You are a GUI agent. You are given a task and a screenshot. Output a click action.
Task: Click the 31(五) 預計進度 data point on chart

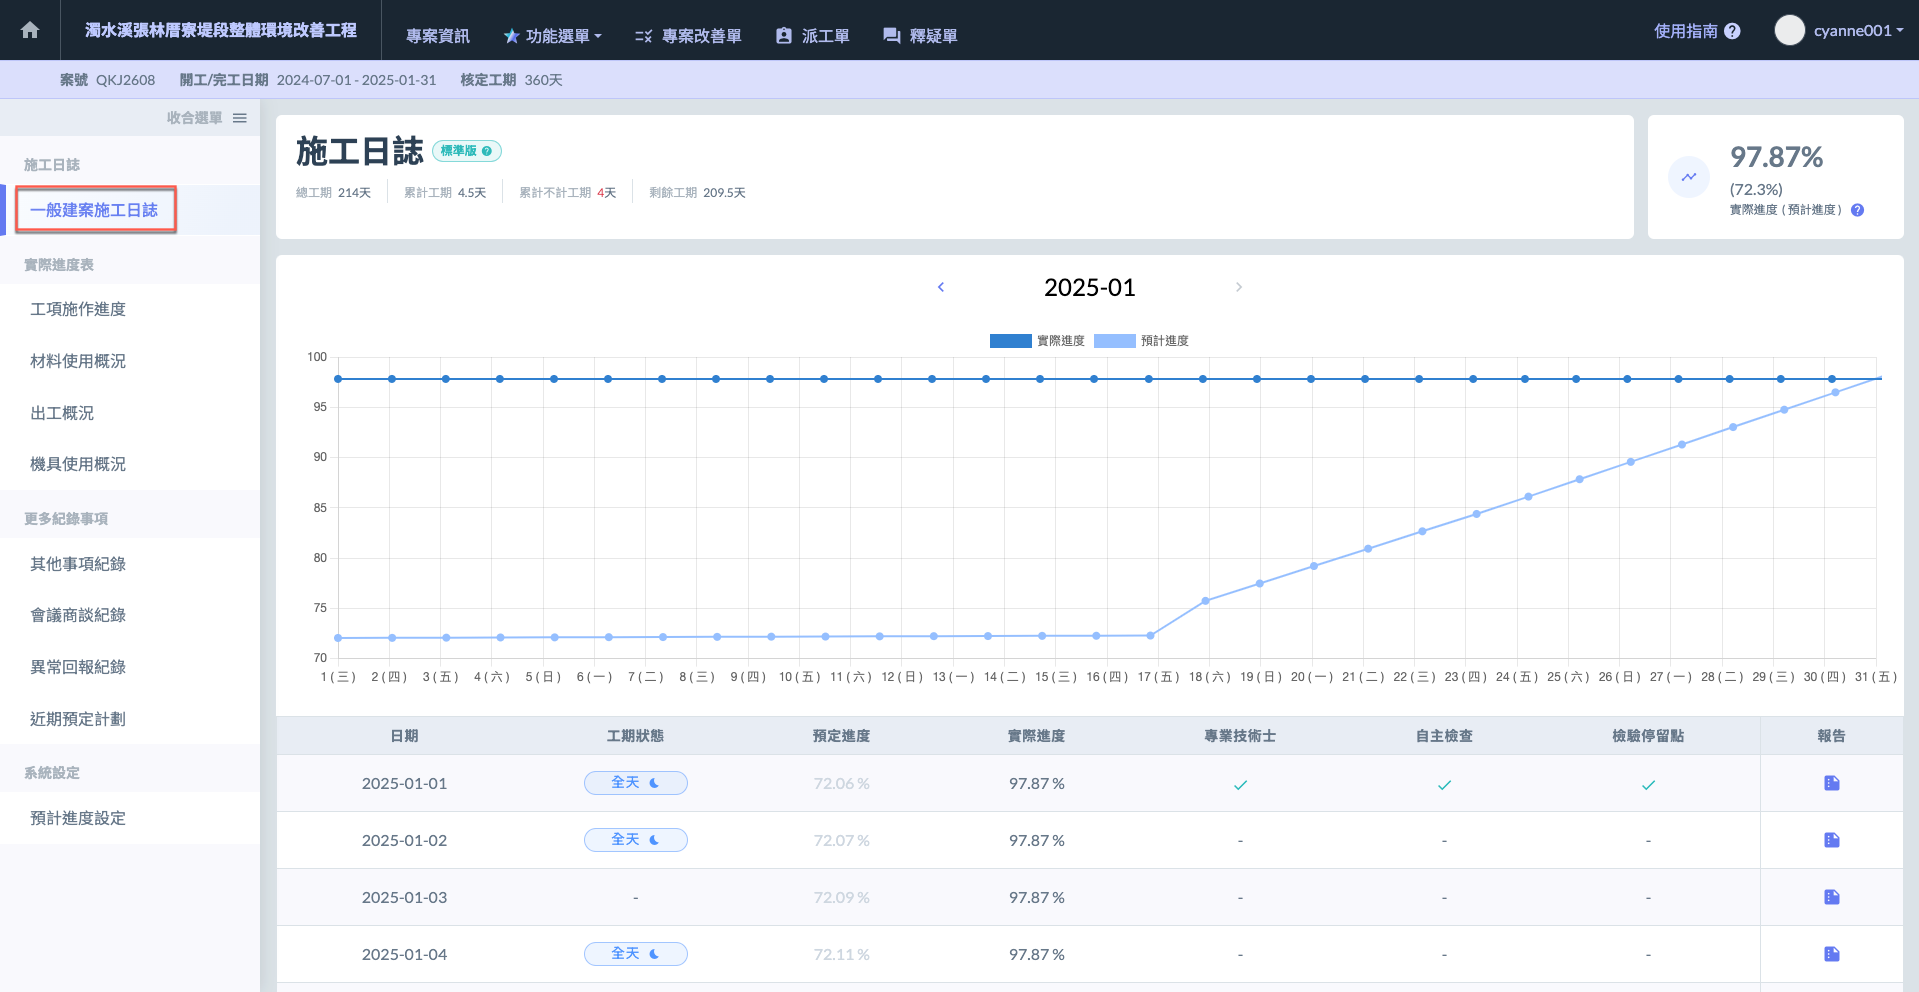pos(1879,378)
